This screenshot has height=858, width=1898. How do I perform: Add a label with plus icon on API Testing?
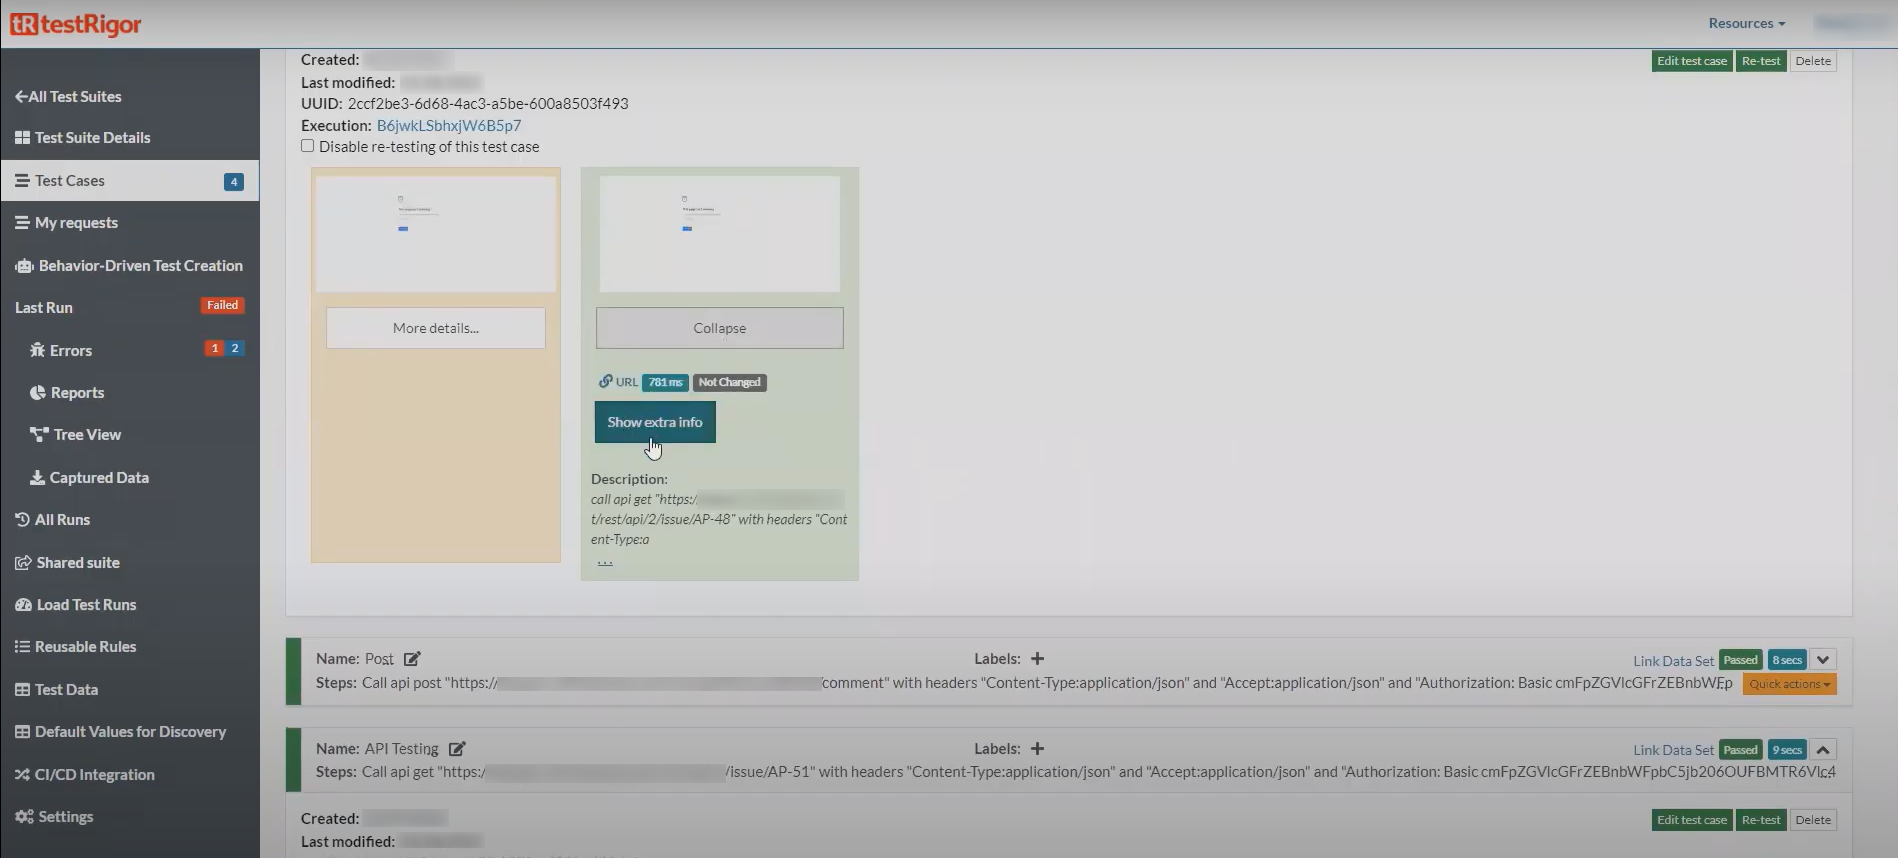pos(1037,749)
